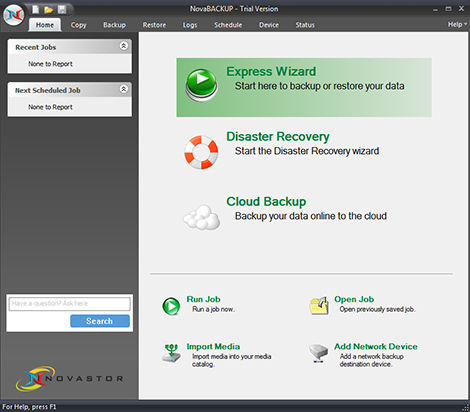Click the window resize grip in status bar

[466, 408]
